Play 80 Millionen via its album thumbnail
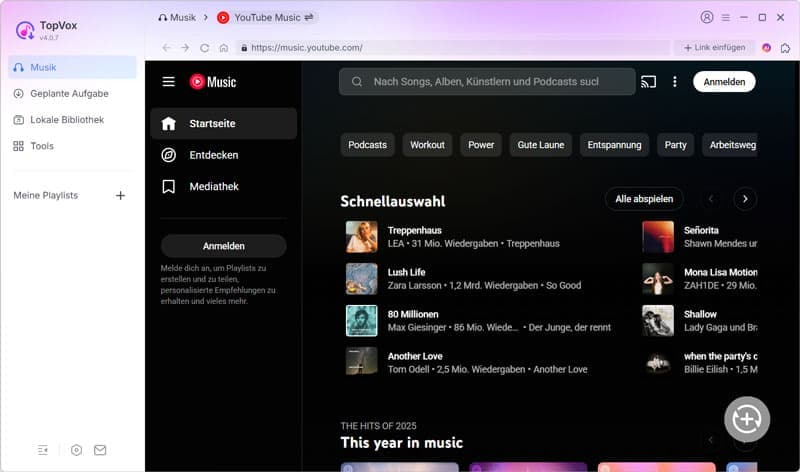Screen dimensions: 800x472 (362, 321)
